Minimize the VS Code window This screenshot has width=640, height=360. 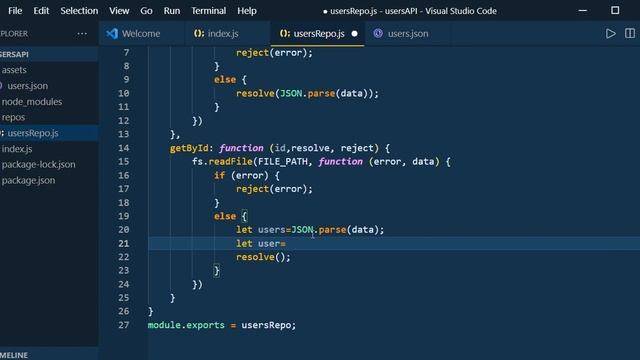(x=583, y=11)
